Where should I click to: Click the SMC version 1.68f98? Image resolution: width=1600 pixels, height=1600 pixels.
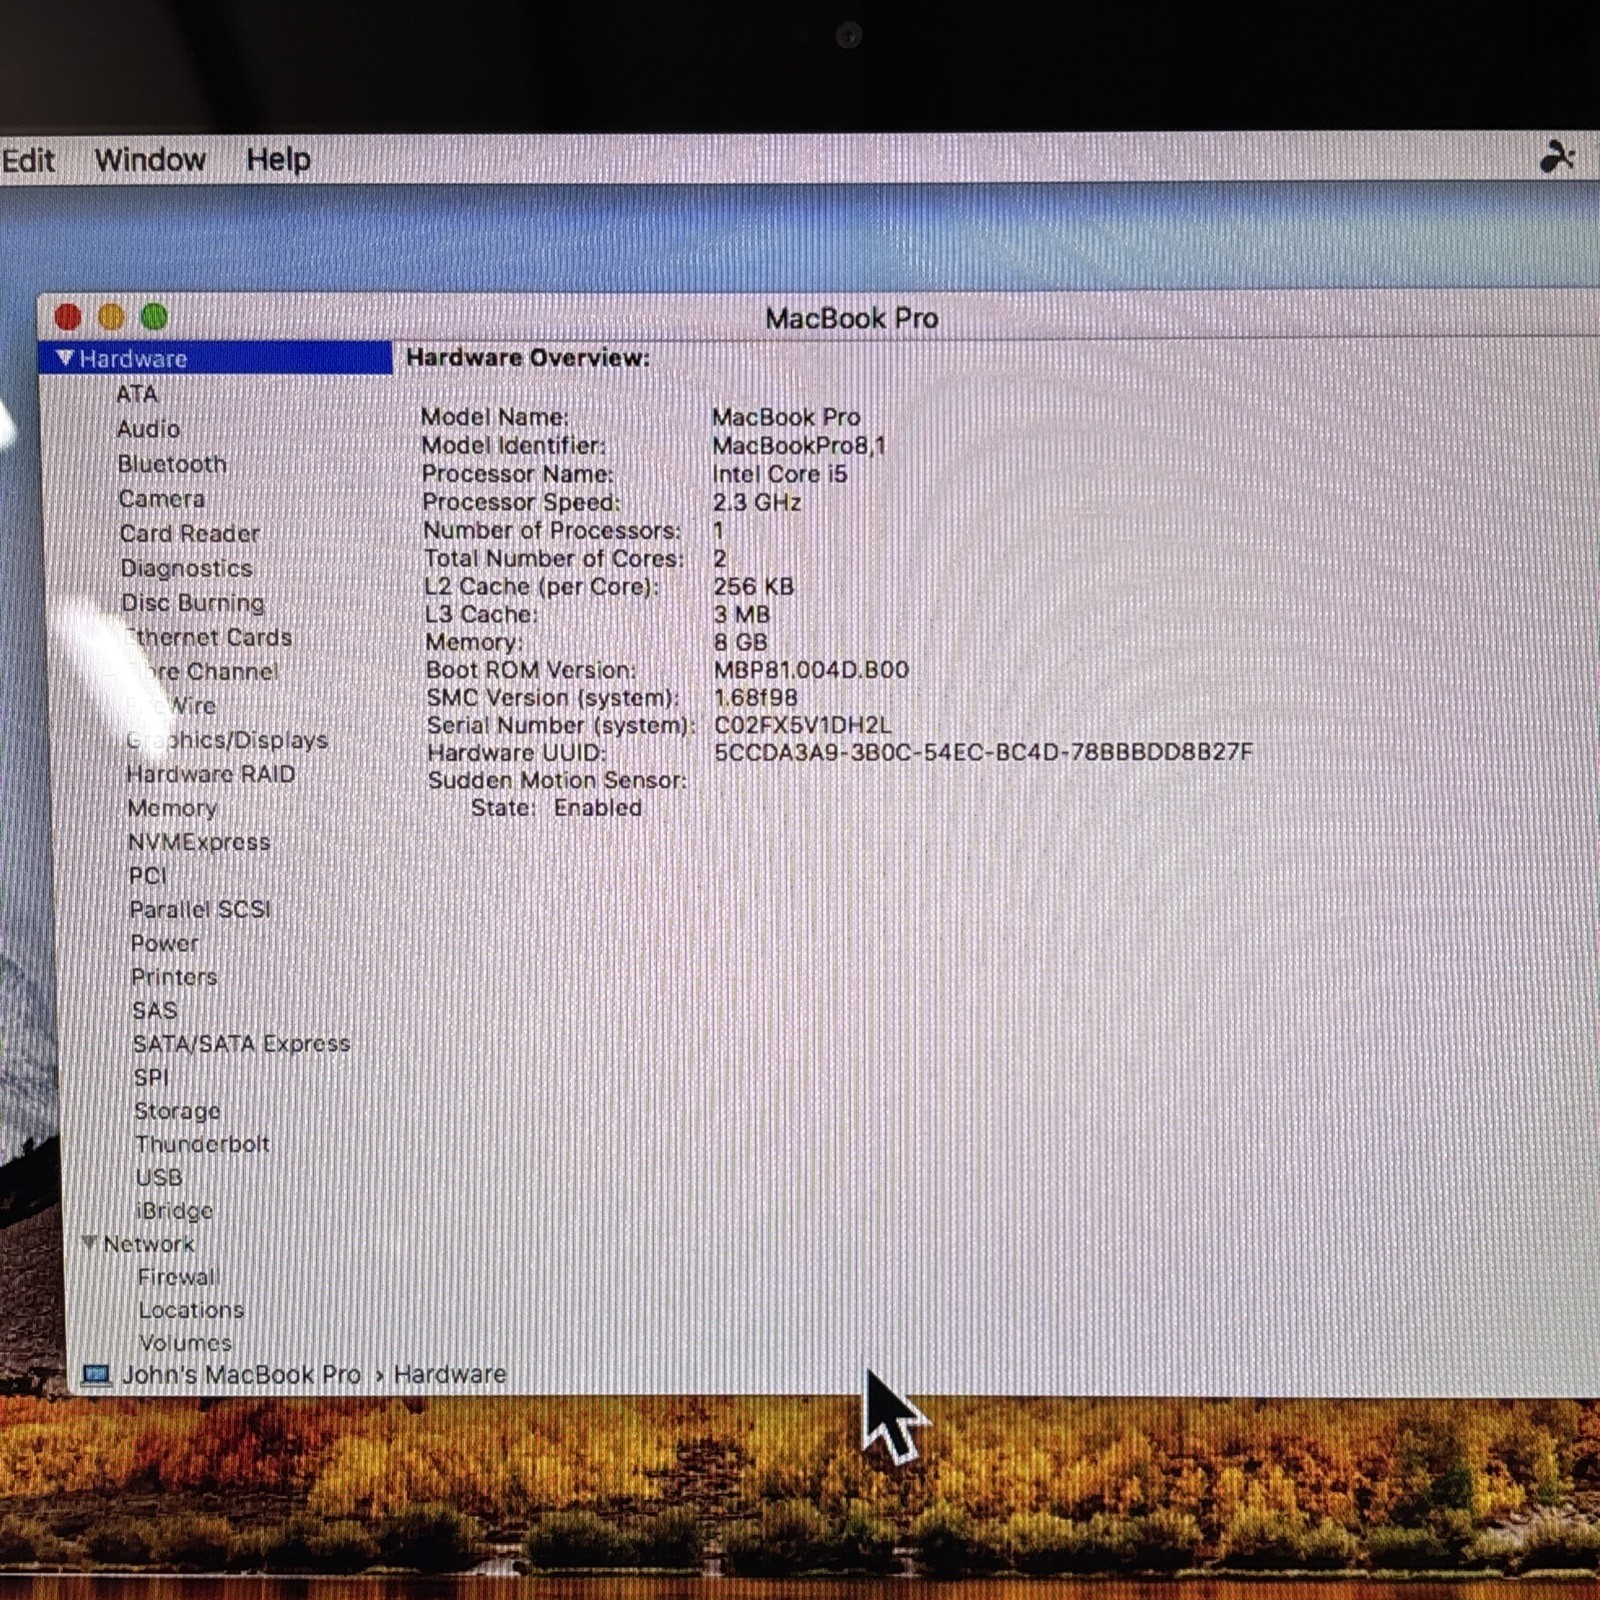(756, 697)
